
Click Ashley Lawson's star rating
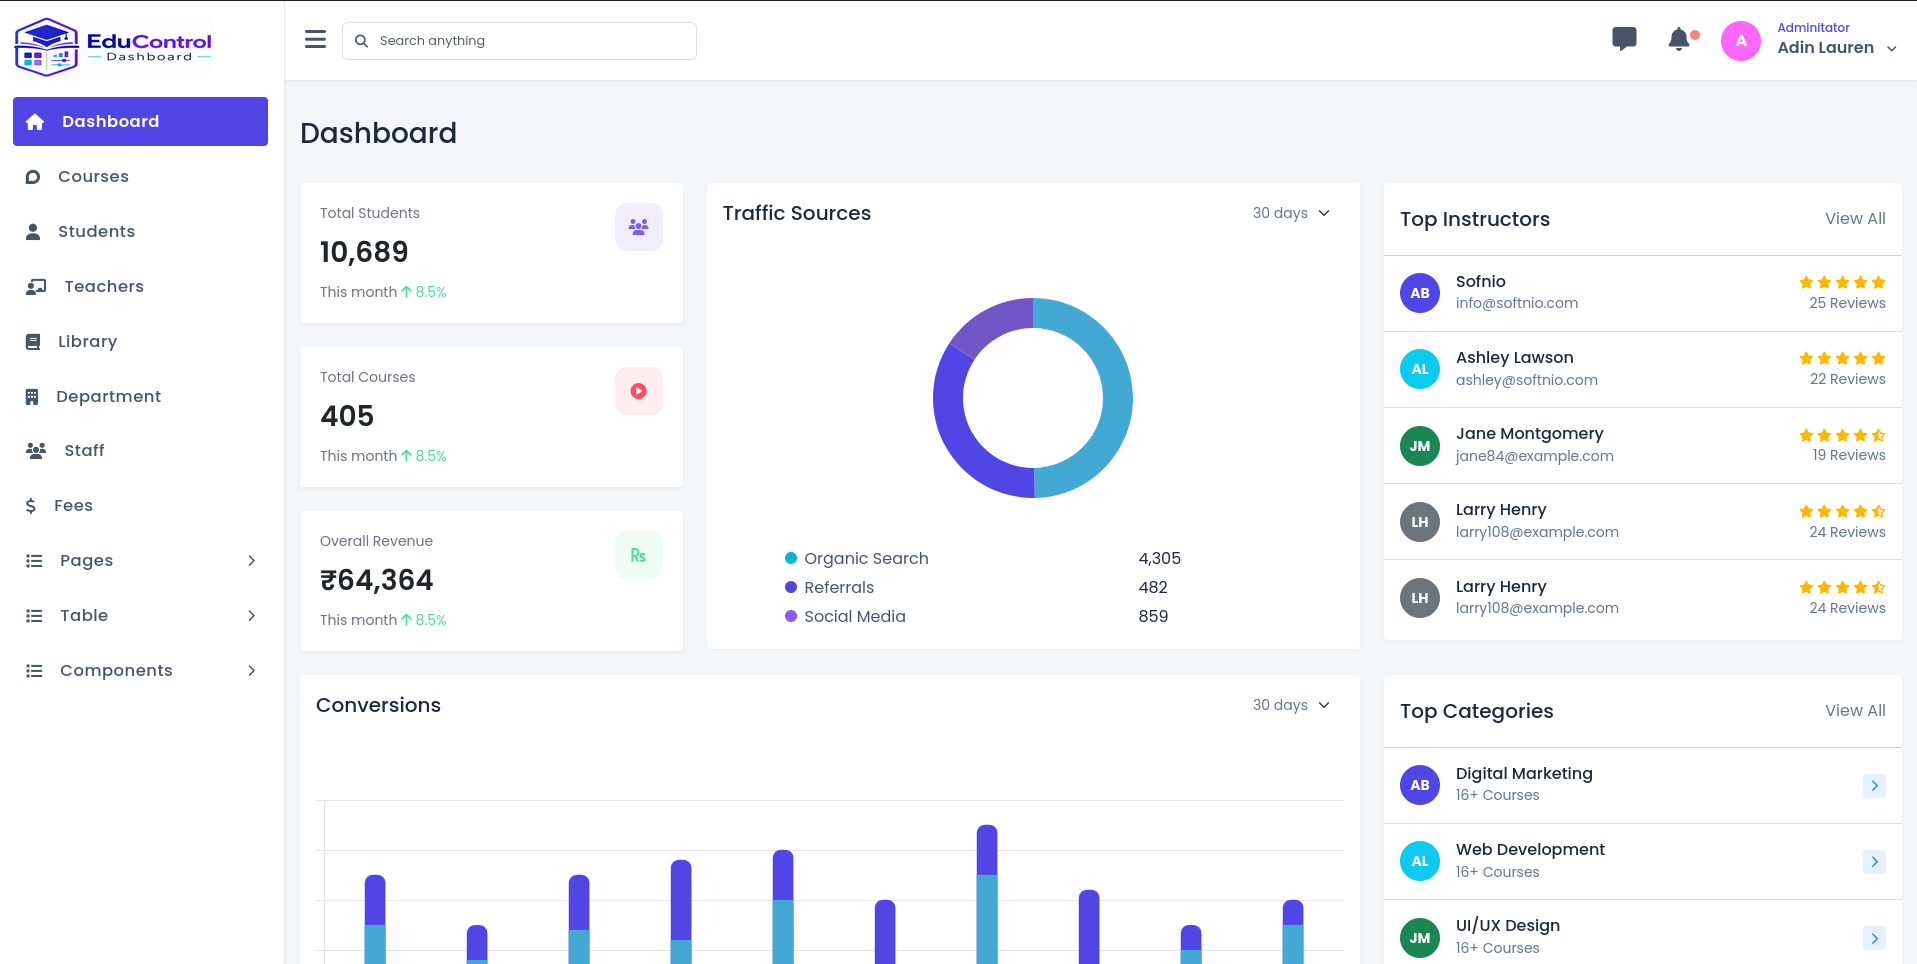click(1842, 359)
